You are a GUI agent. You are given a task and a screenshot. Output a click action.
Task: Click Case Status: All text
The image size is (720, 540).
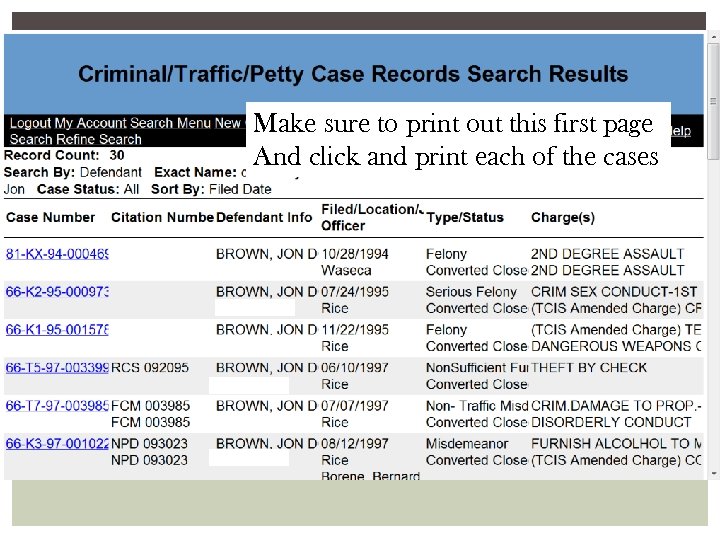point(88,189)
